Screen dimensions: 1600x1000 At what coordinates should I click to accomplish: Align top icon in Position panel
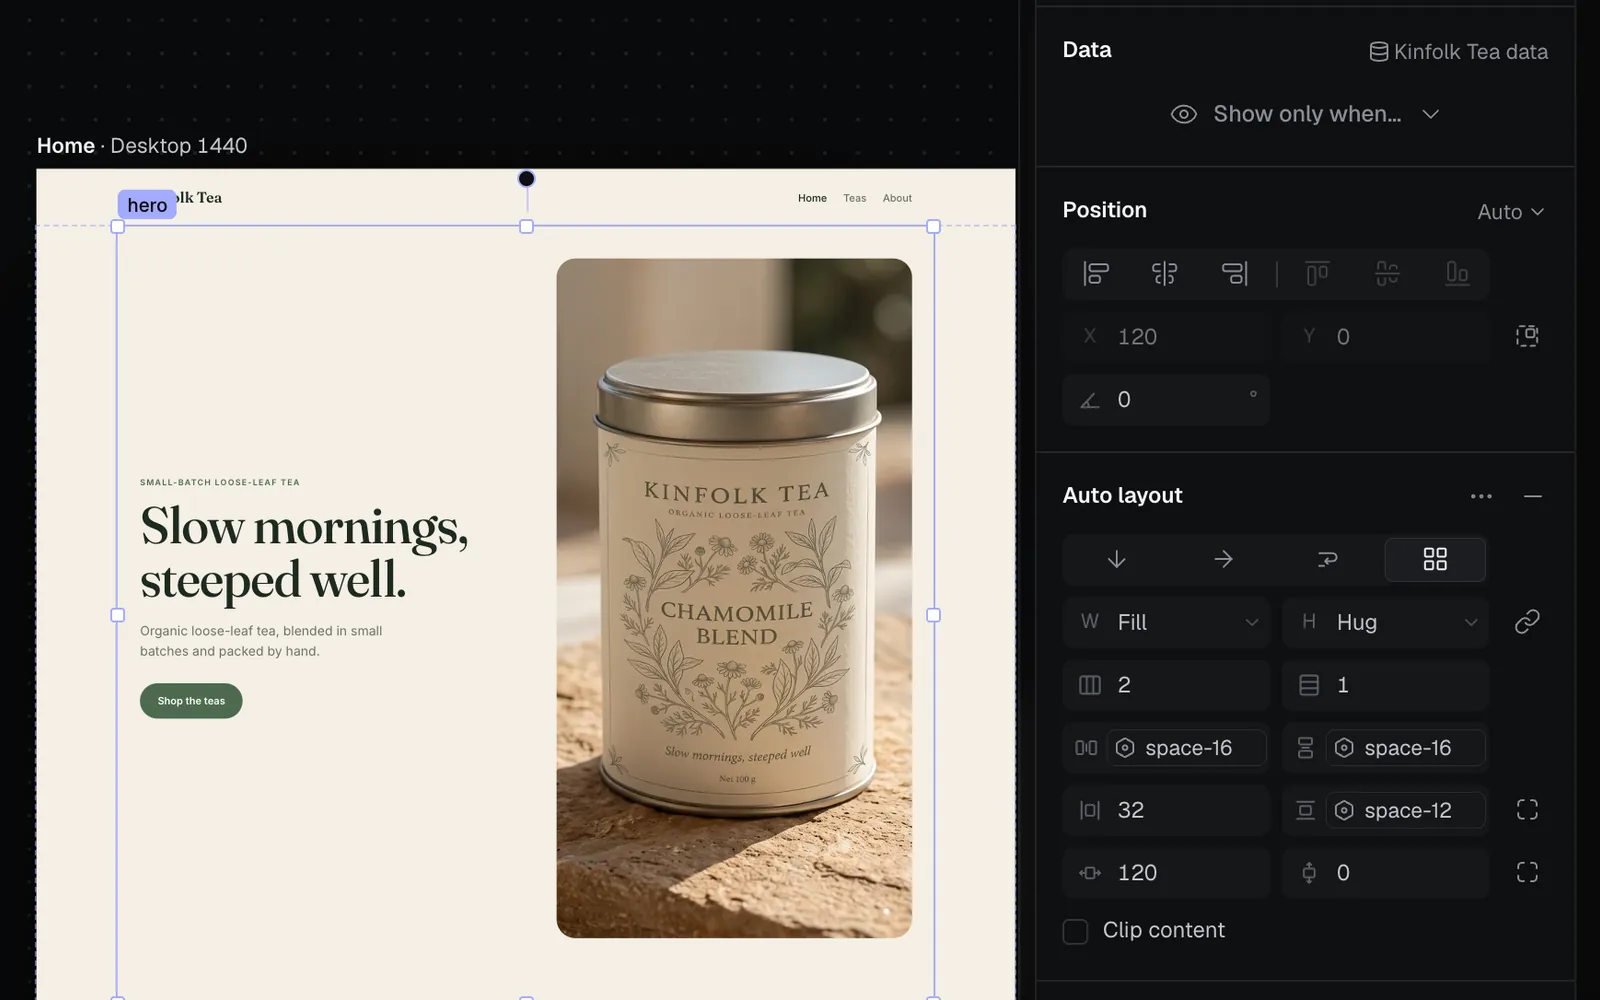1318,273
